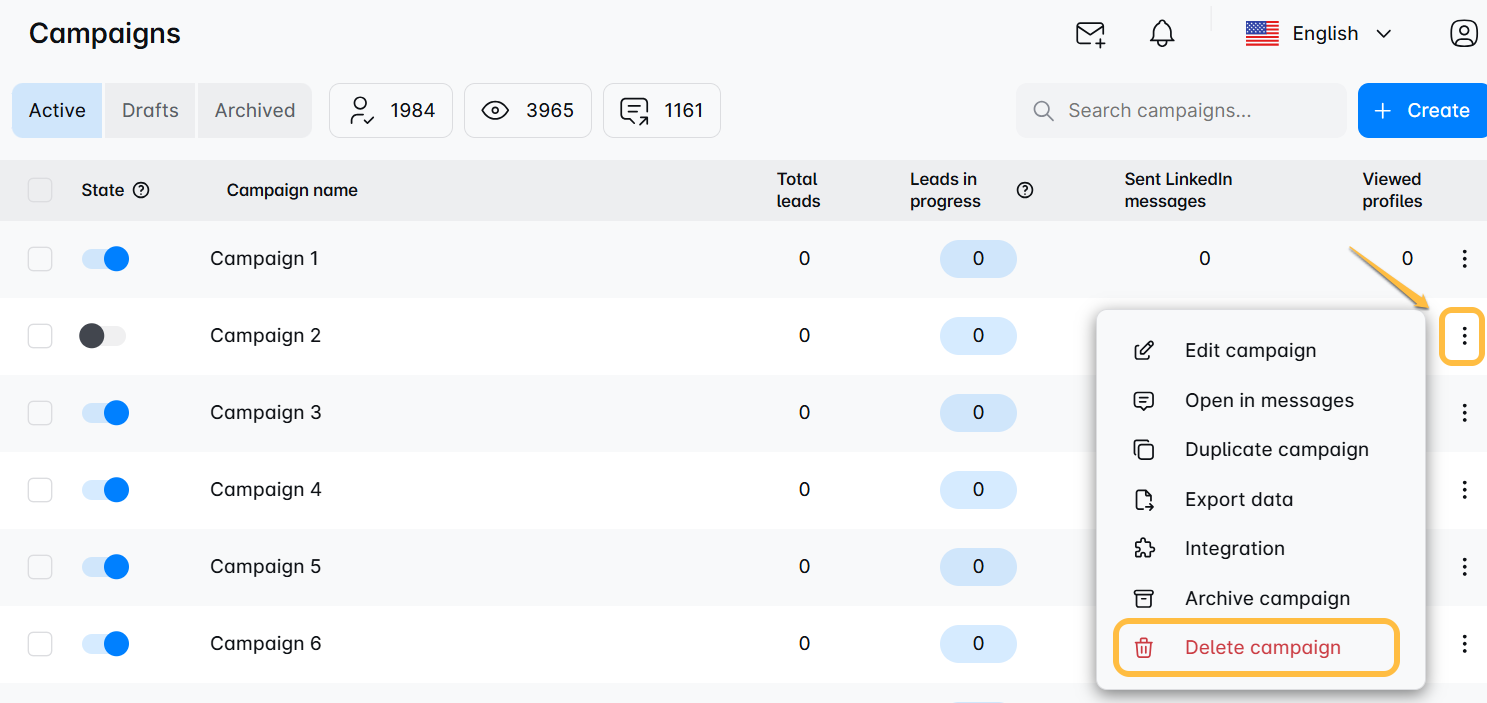Image resolution: width=1487 pixels, height=703 pixels.
Task: Switch to the Drafts tab
Action: [150, 110]
